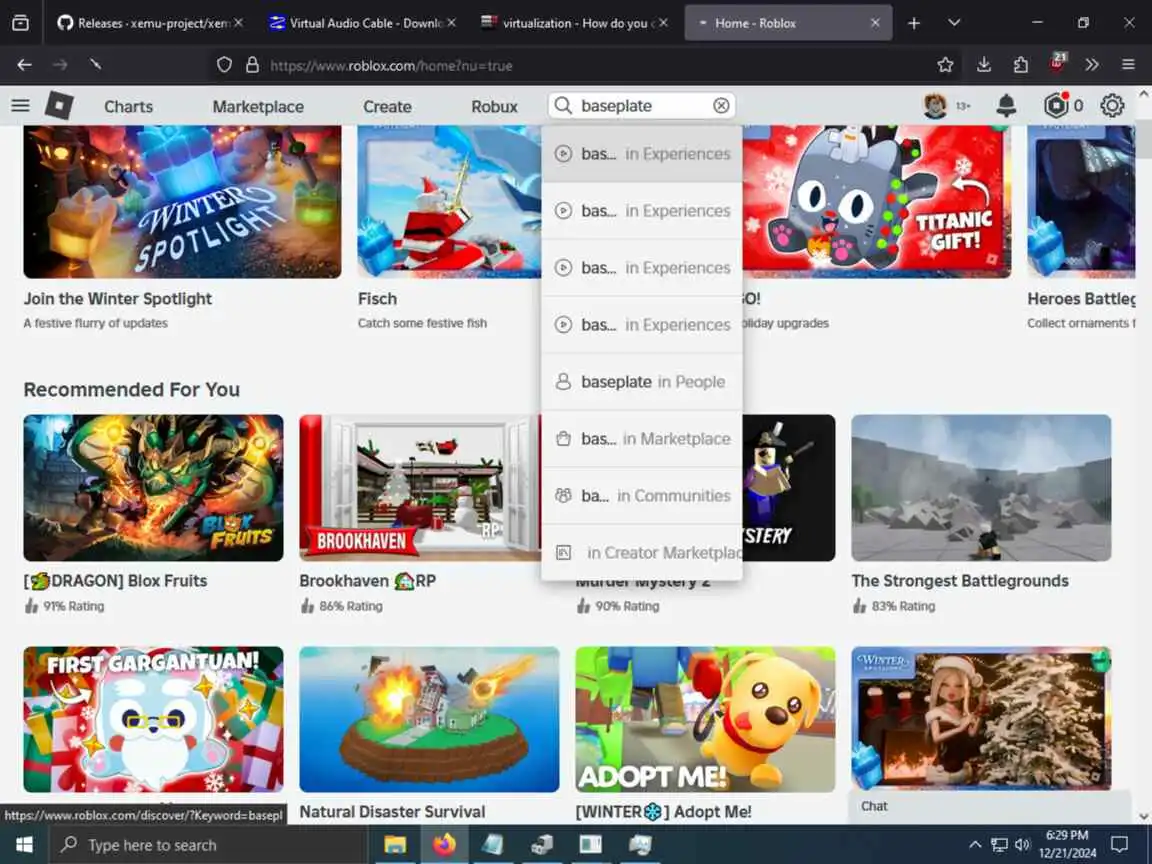Click the Heroes Battle title link
1152x864 pixels.
(x=1081, y=299)
